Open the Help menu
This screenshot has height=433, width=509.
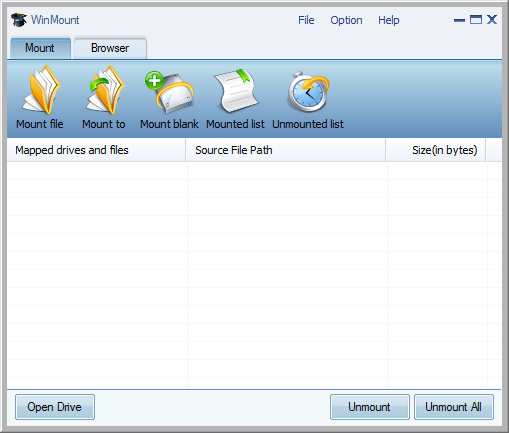pos(389,20)
